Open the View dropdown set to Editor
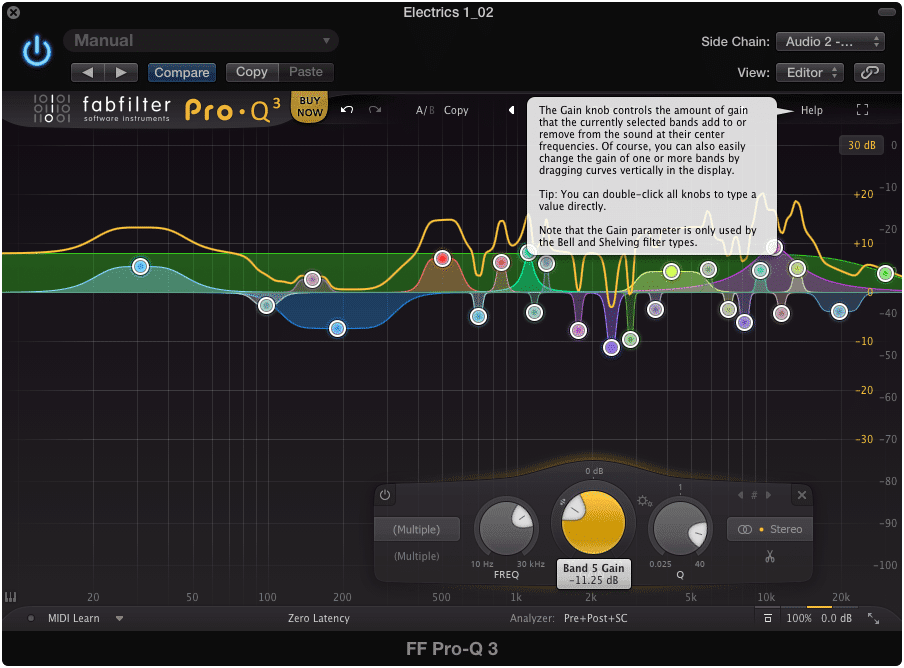The image size is (904, 668). (810, 73)
